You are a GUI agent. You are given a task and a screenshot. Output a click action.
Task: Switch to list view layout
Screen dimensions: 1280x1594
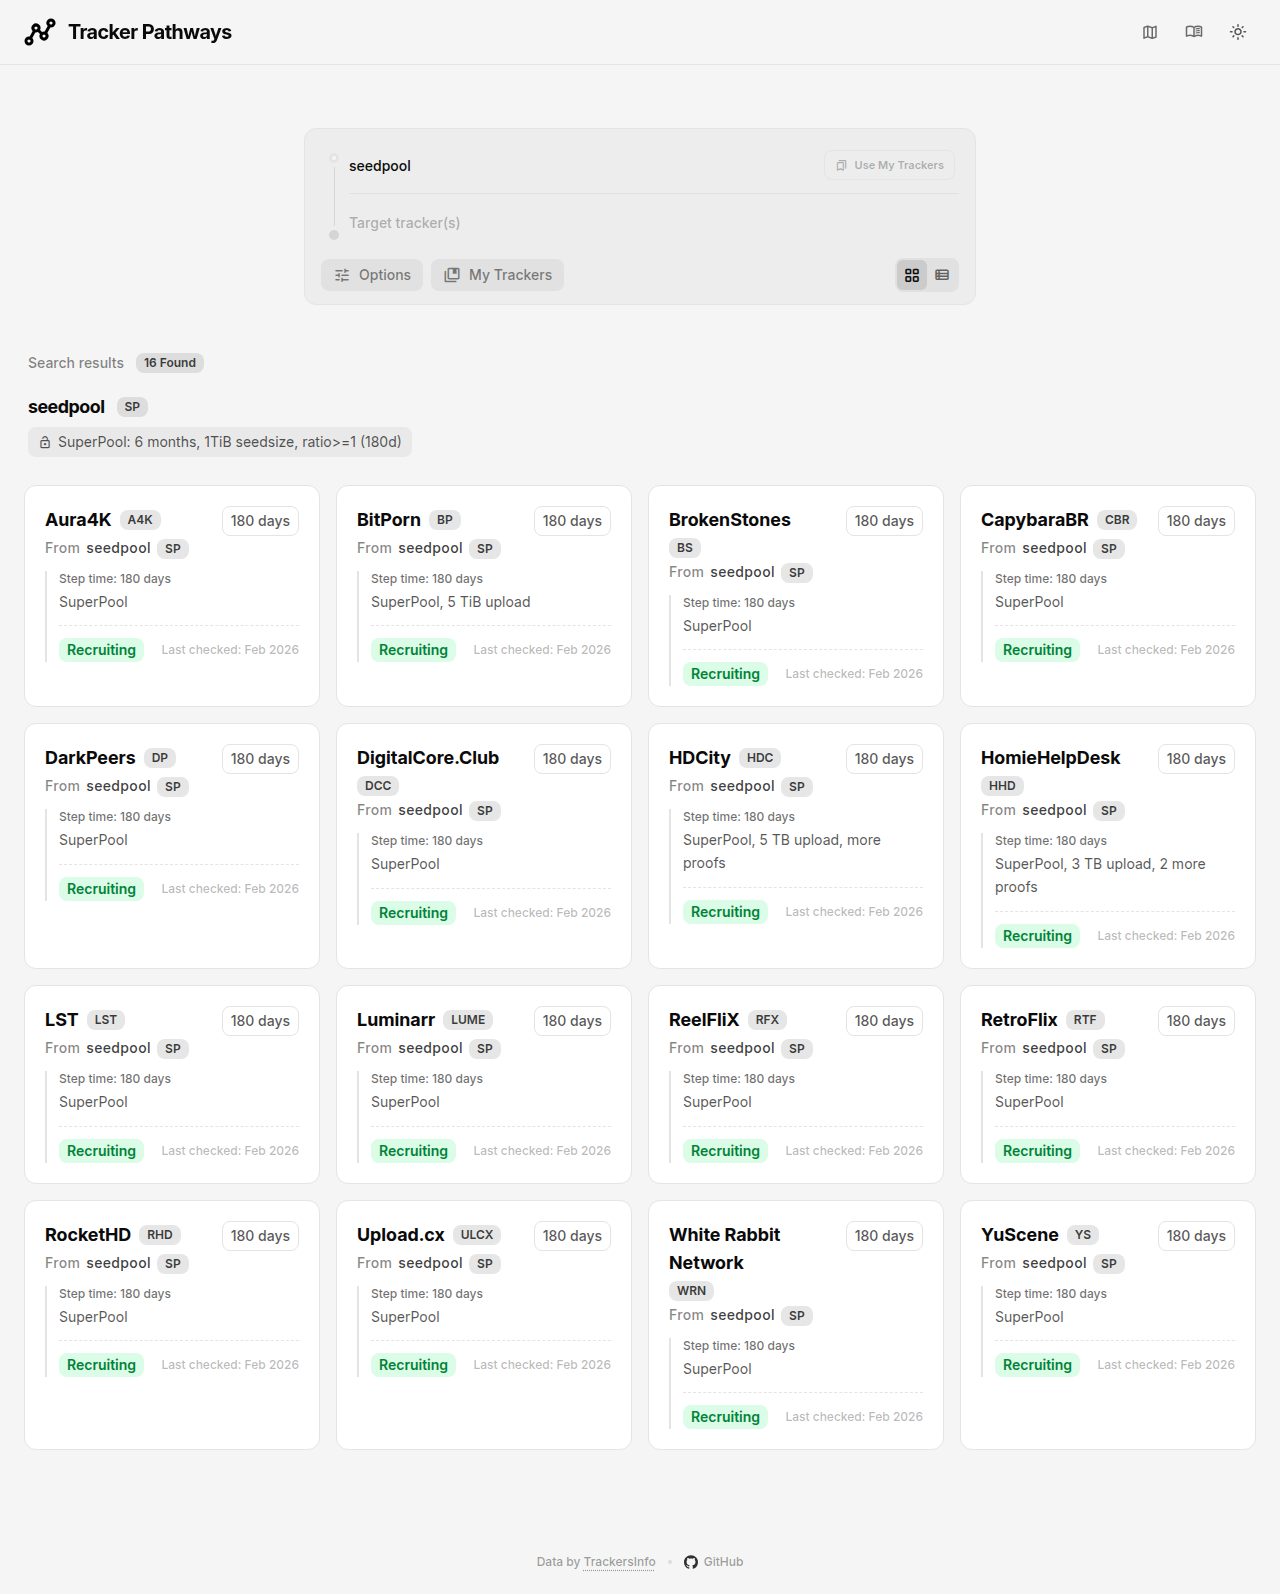(x=942, y=275)
